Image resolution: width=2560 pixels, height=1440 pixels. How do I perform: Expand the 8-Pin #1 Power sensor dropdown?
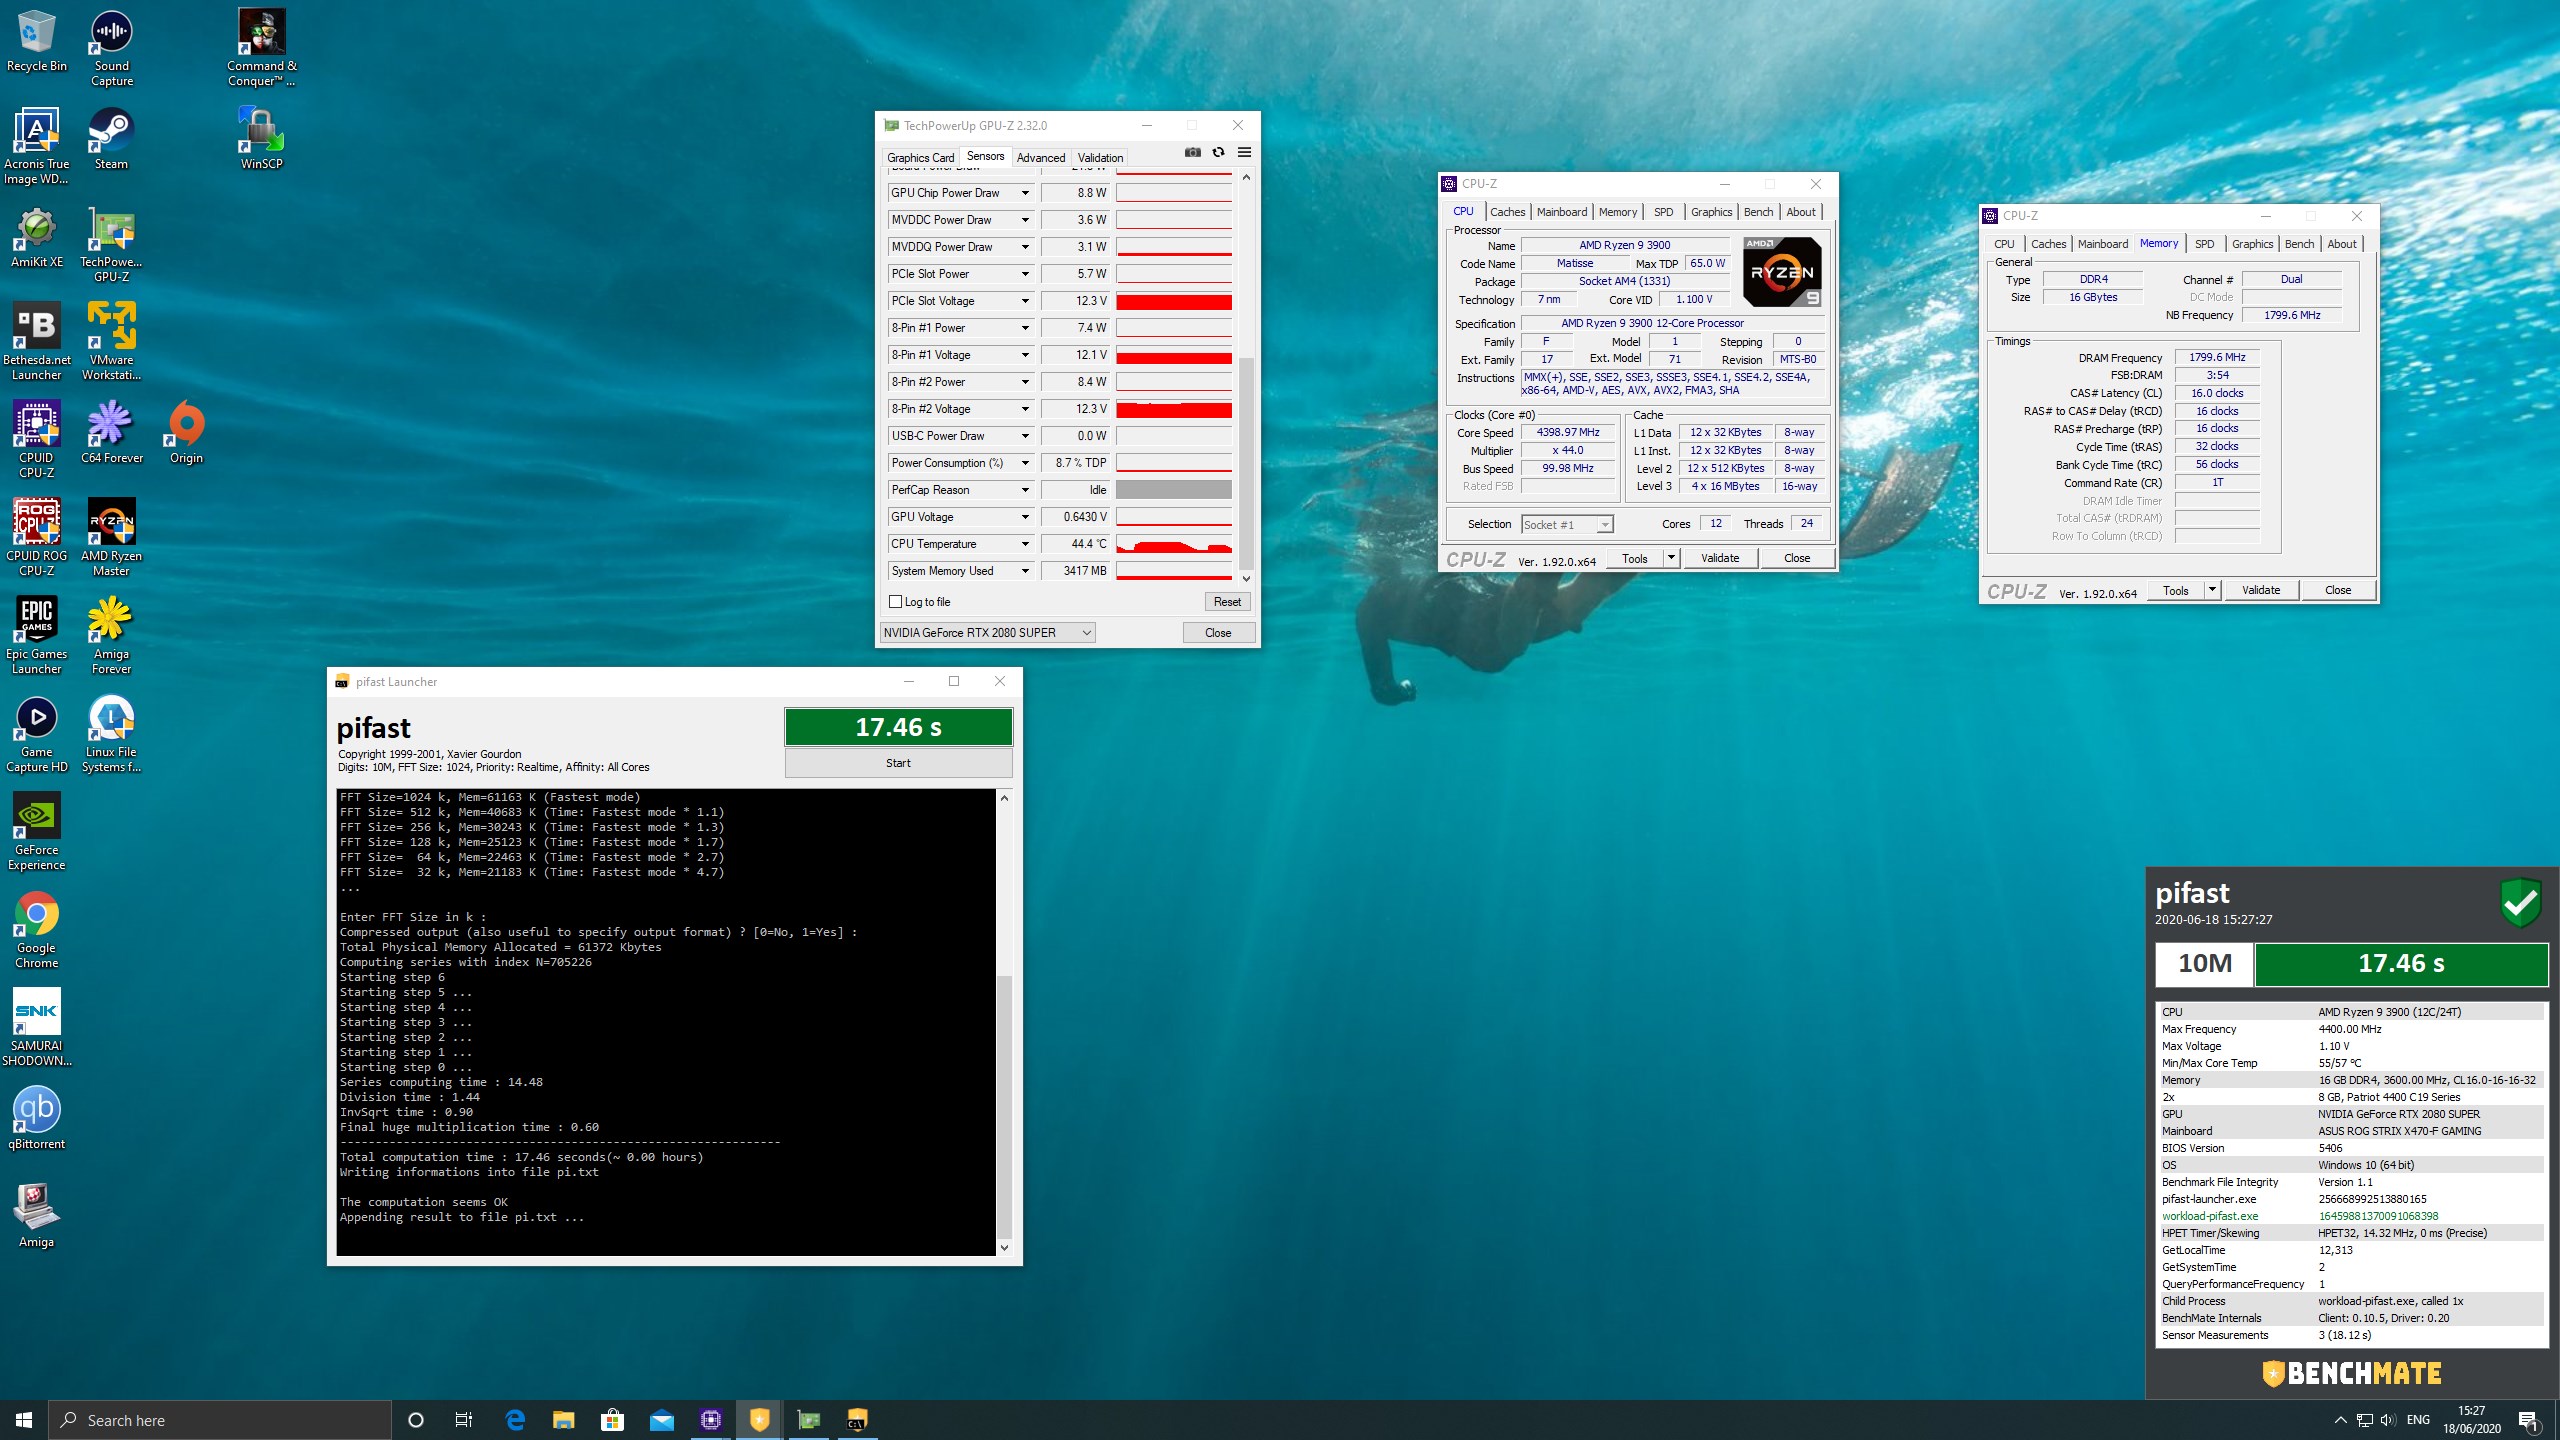(x=1025, y=328)
